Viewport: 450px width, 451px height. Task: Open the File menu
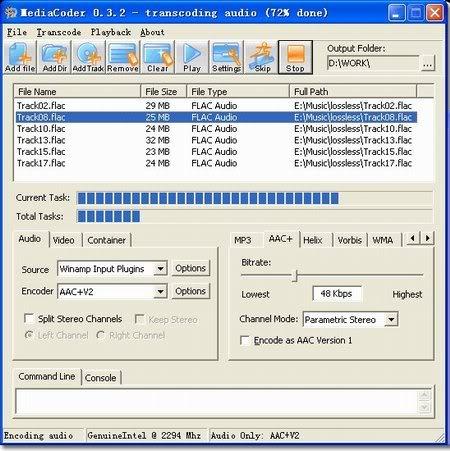click(x=17, y=32)
